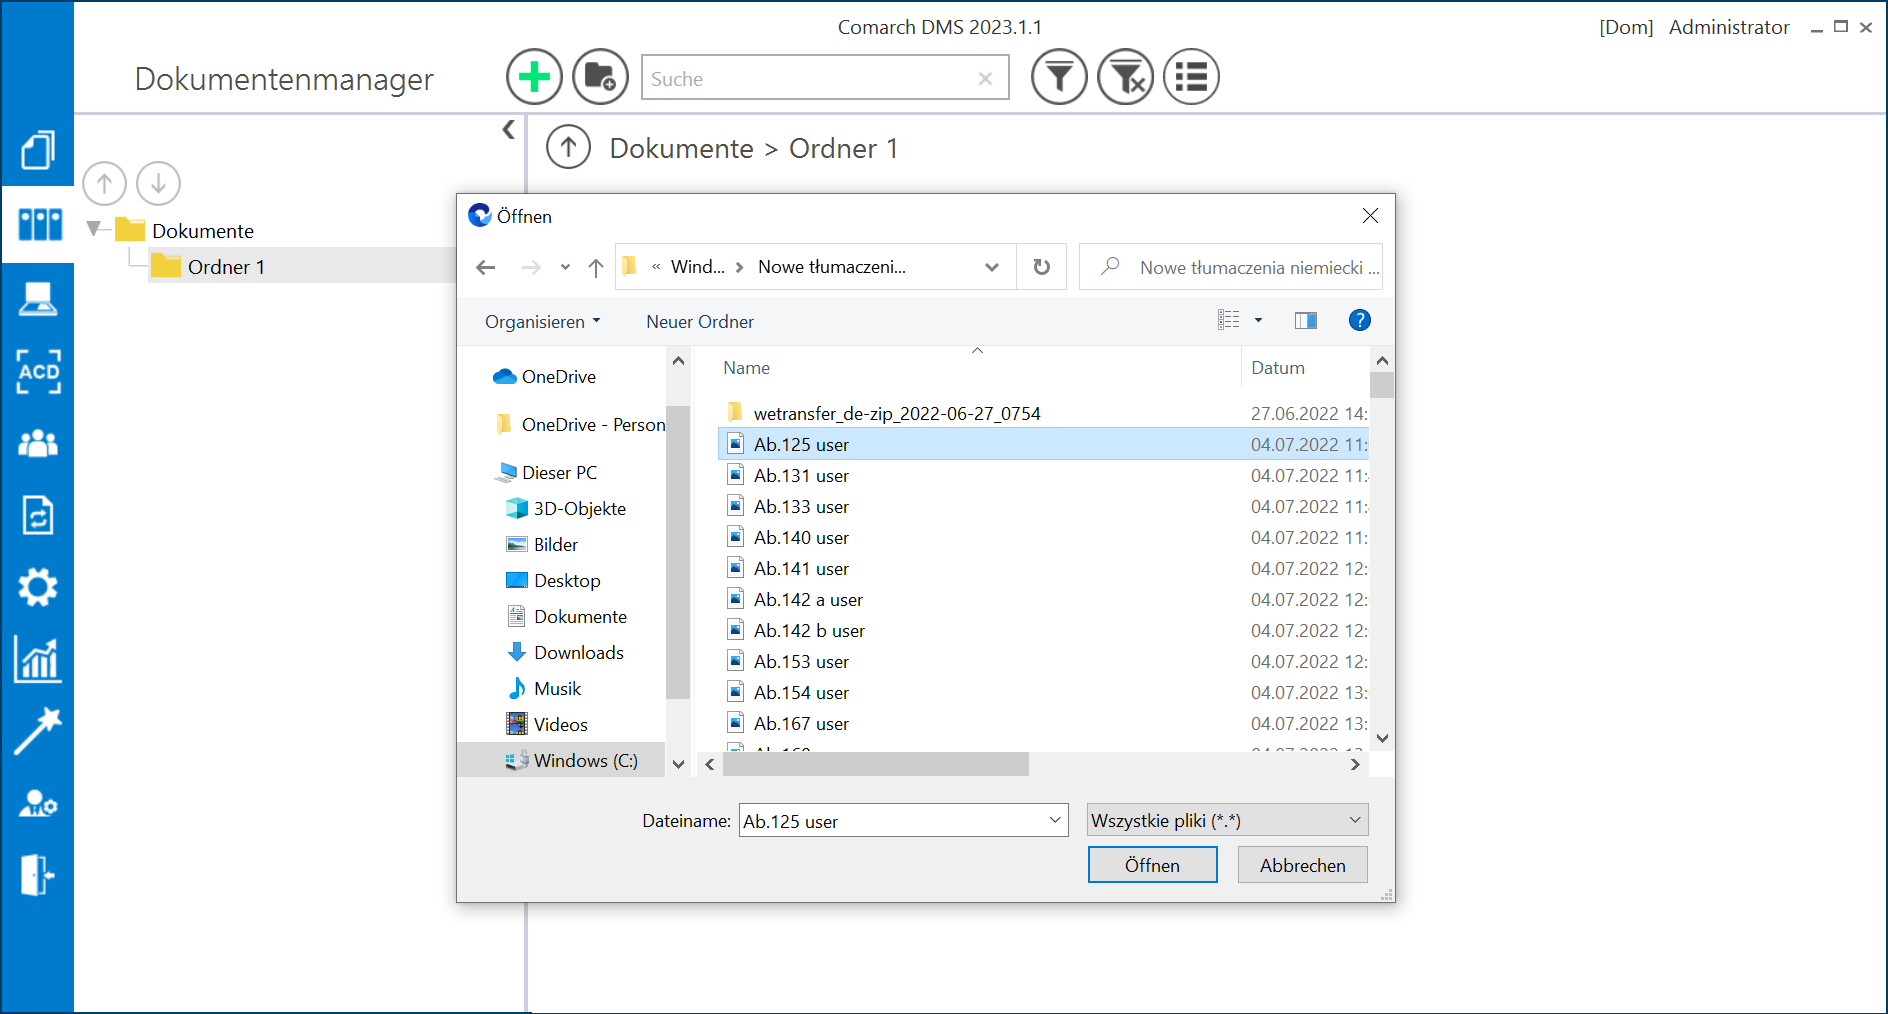The image size is (1888, 1014).
Task: Click Neuer Ordner in file dialog
Action: [x=700, y=322]
